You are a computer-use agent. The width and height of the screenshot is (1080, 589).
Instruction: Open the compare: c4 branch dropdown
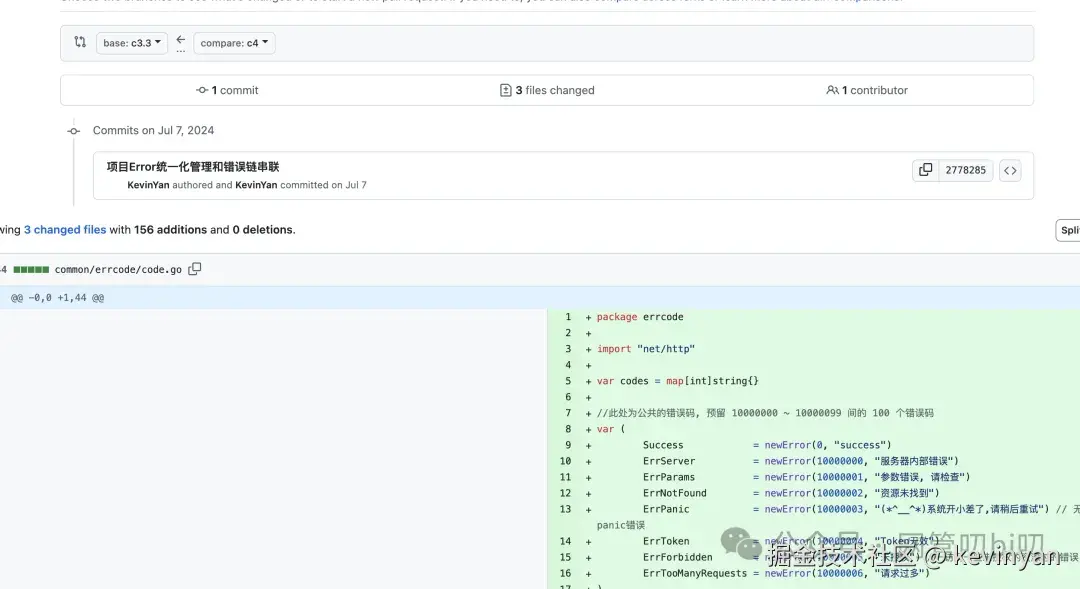click(234, 43)
